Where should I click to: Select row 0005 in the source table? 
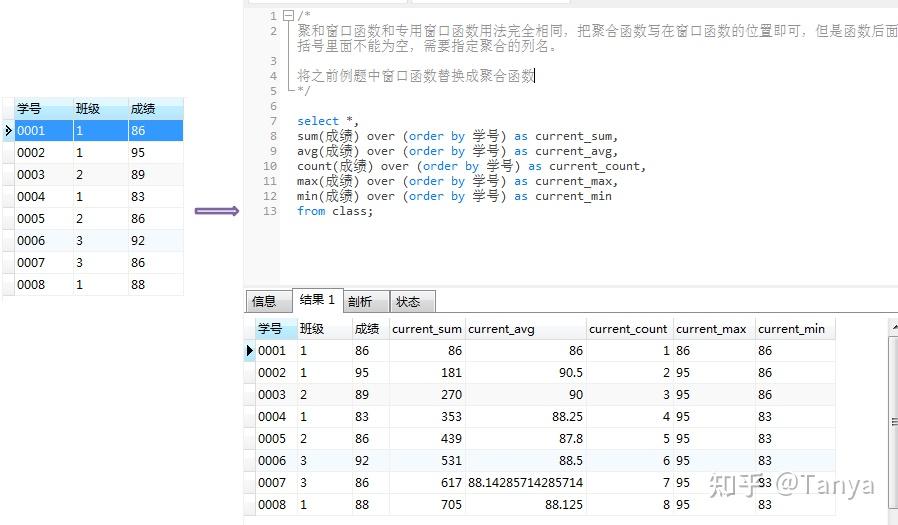coord(93,219)
